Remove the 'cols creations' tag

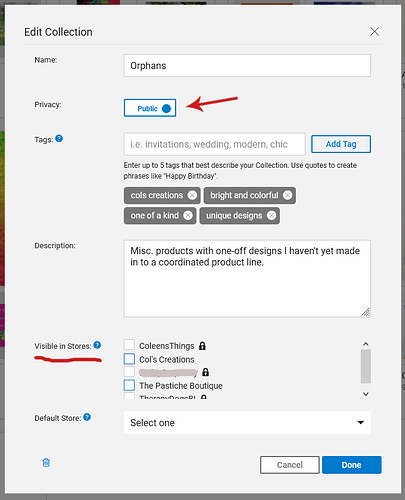tap(192, 195)
